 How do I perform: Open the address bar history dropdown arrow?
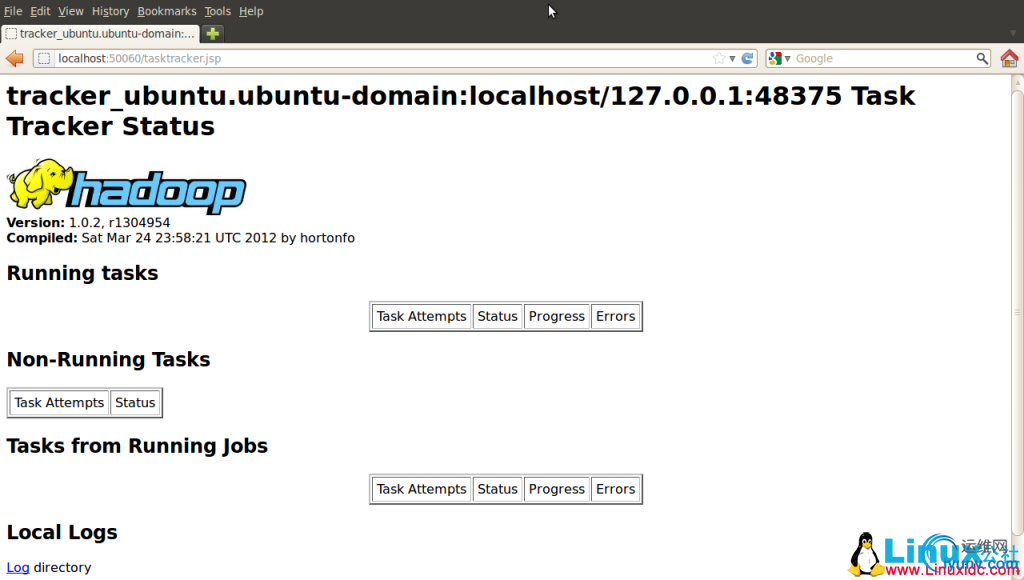(732, 59)
